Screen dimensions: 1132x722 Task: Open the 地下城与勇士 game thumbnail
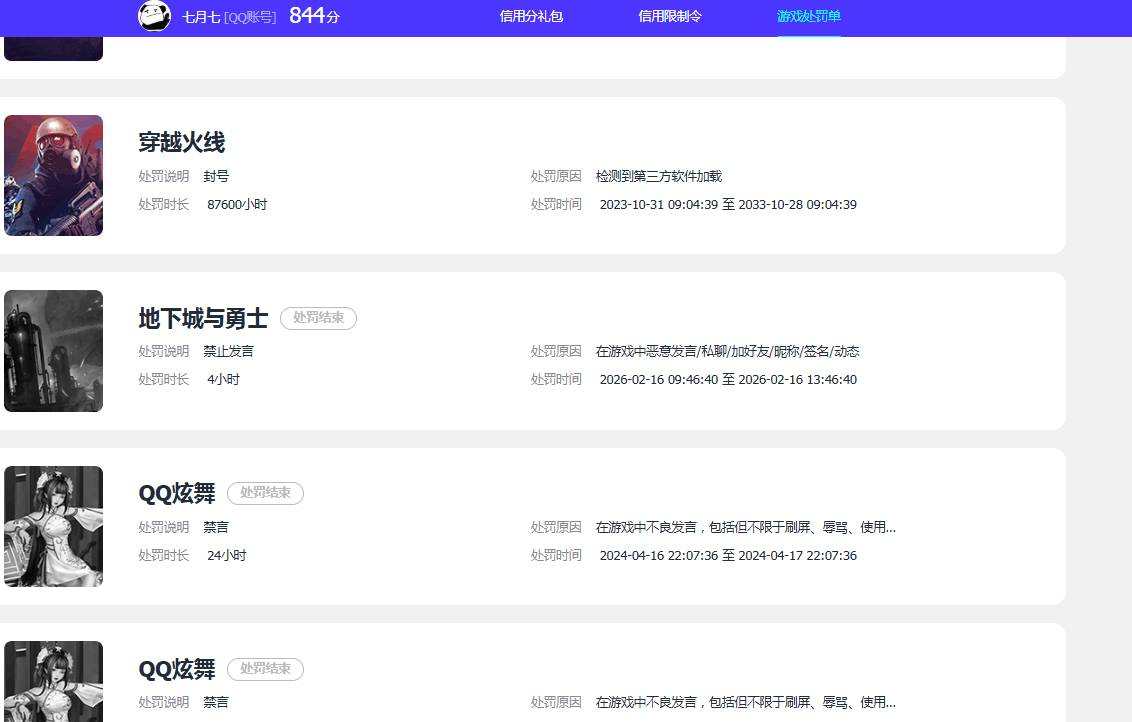(53, 351)
